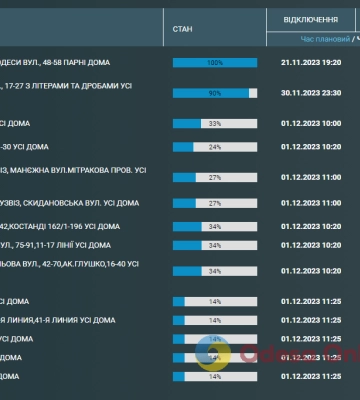Viewport: 360px width, 400px height.
Task: Click the ОДЕСИ ВУЛ., 48-58 ПАРНІ ДОМА address
Action: tap(55, 63)
